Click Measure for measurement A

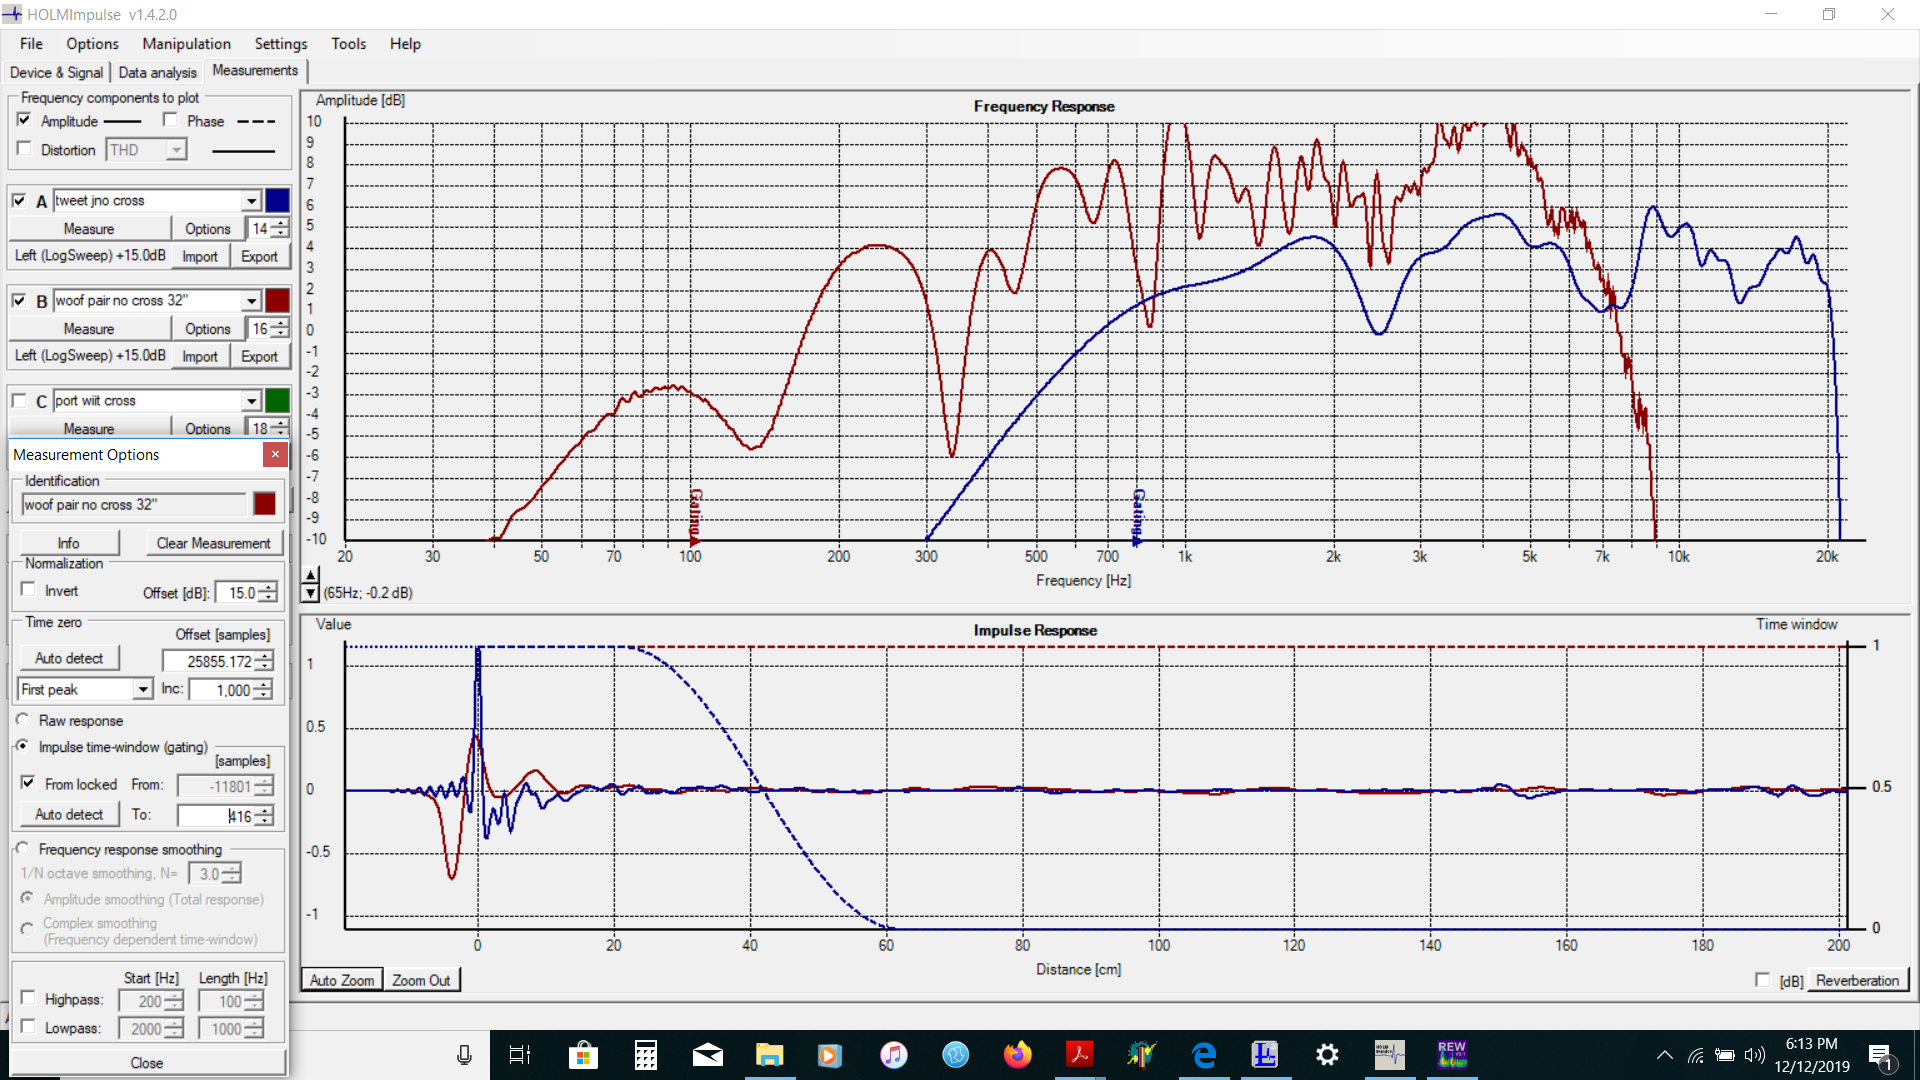pos(89,229)
